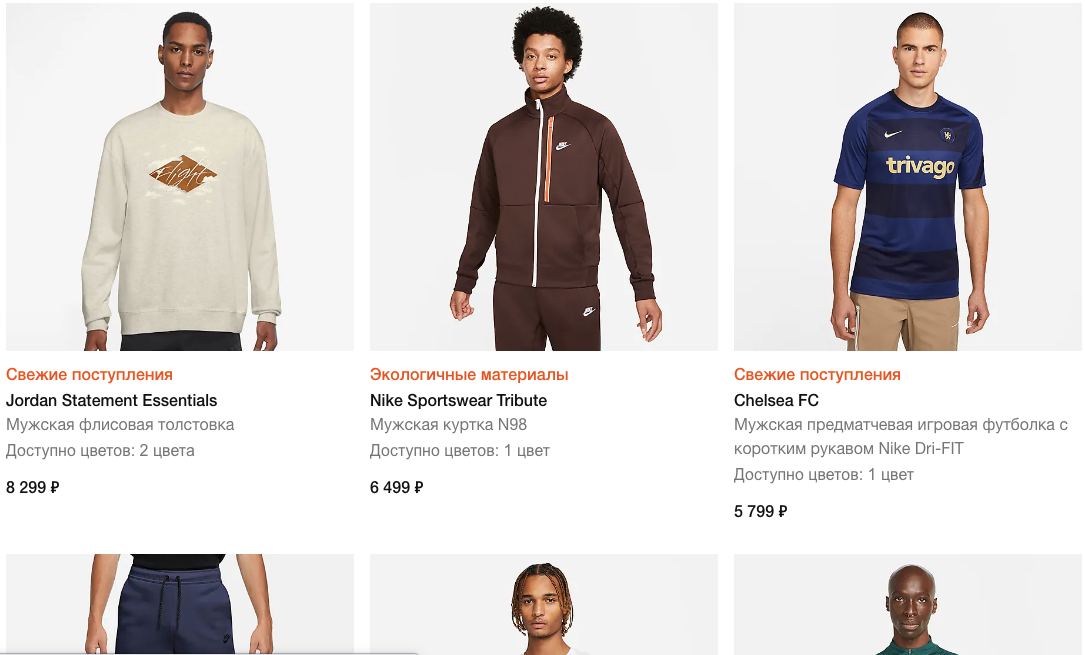Click 'Свежие поступления' above Chelsea FC
The width and height of the screenshot is (1085, 655).
pyautogui.click(x=817, y=375)
